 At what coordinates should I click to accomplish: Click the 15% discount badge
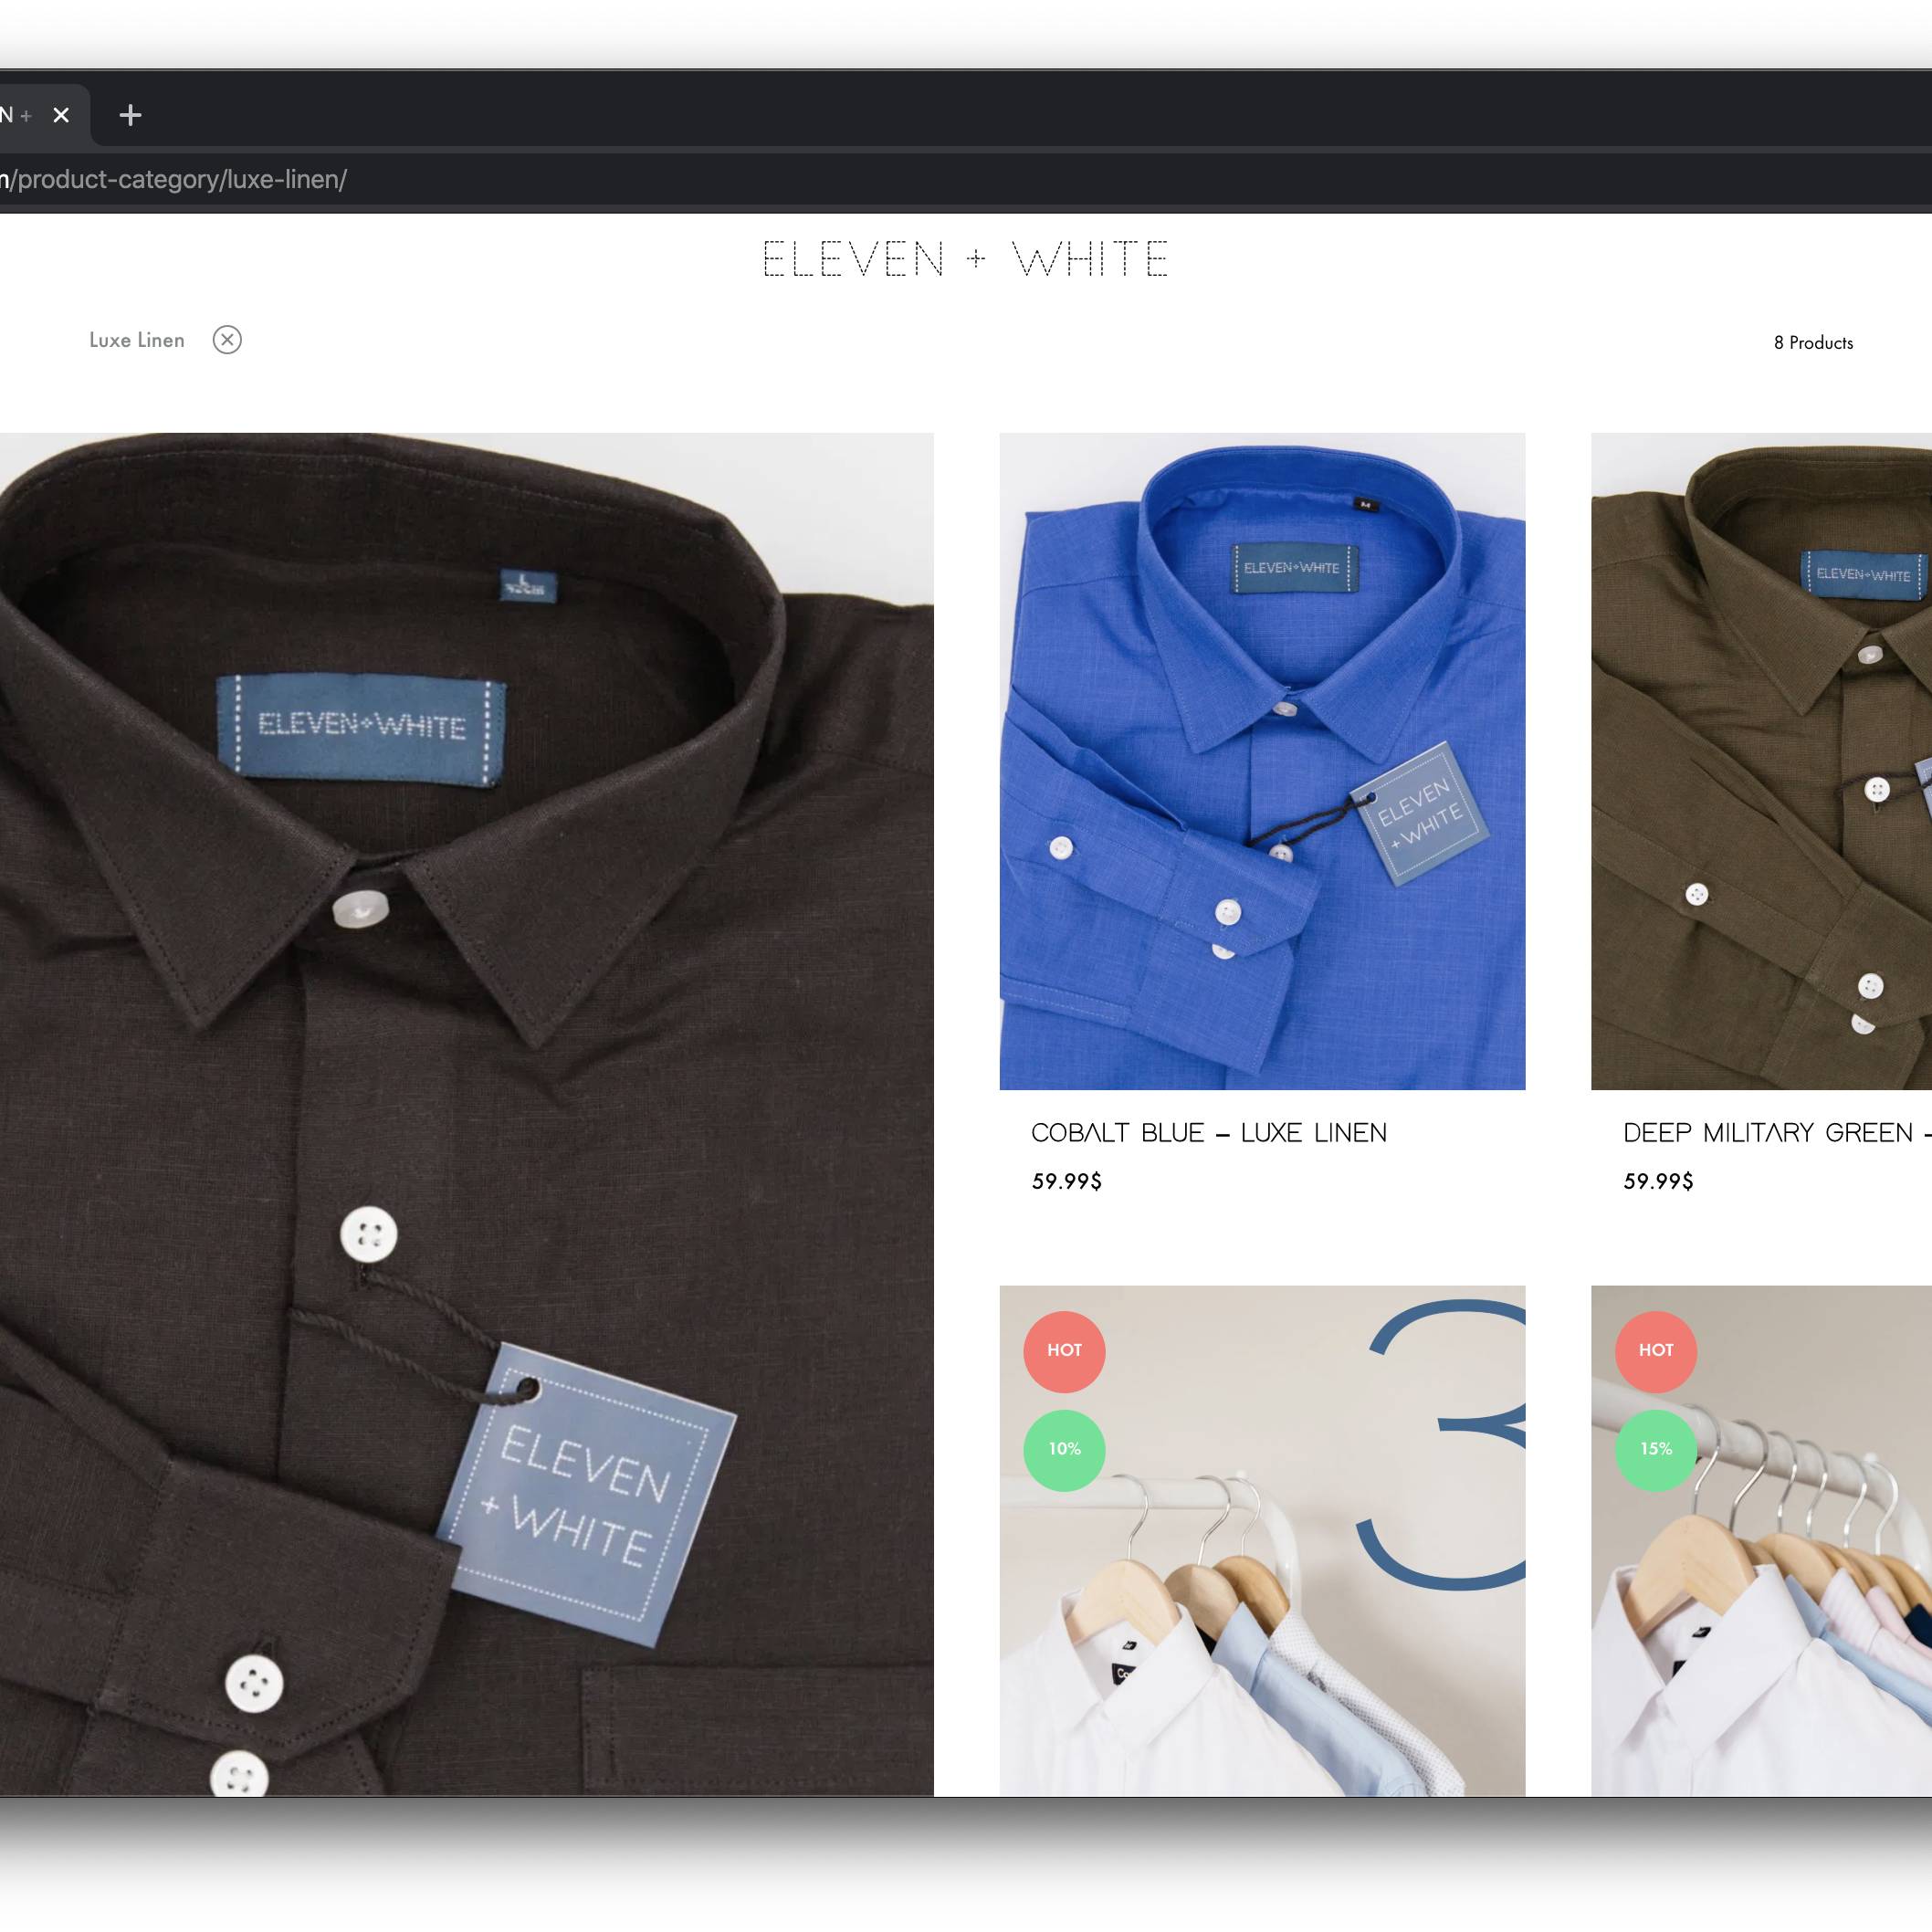coord(1655,1450)
